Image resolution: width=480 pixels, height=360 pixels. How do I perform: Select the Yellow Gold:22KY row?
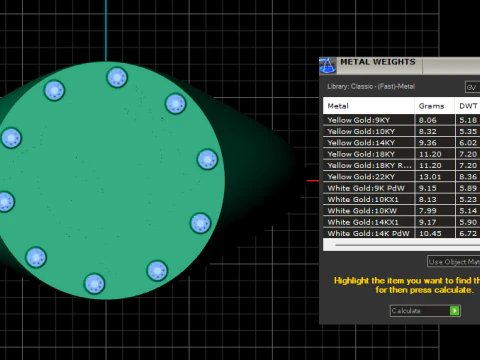[x=401, y=177]
